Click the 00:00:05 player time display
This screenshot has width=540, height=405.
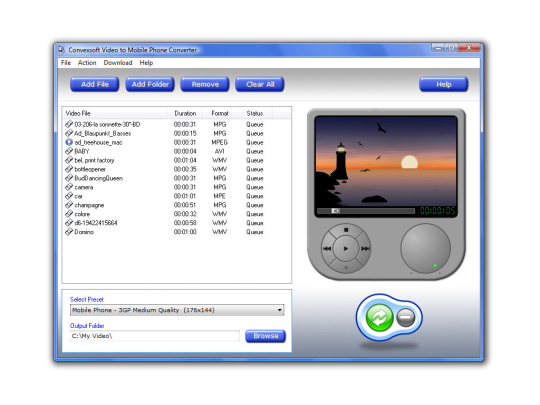(437, 211)
